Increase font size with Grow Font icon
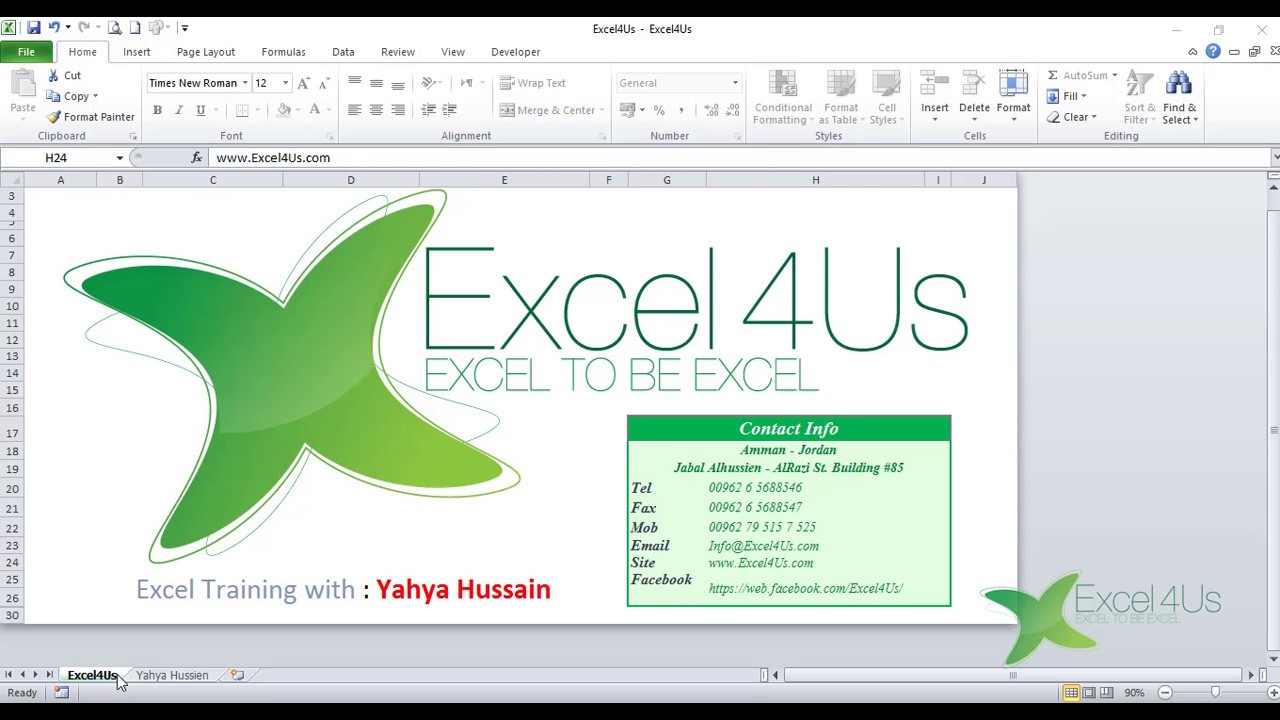 [304, 83]
